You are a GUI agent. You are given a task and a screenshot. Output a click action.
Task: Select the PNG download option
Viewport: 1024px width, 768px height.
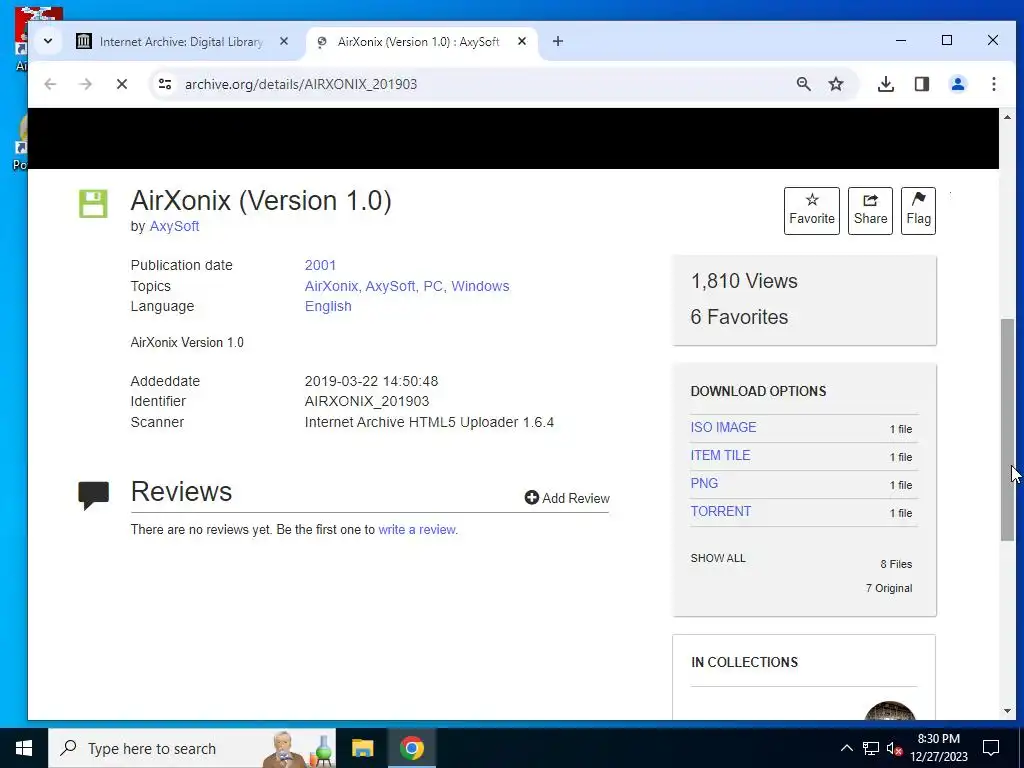point(704,483)
